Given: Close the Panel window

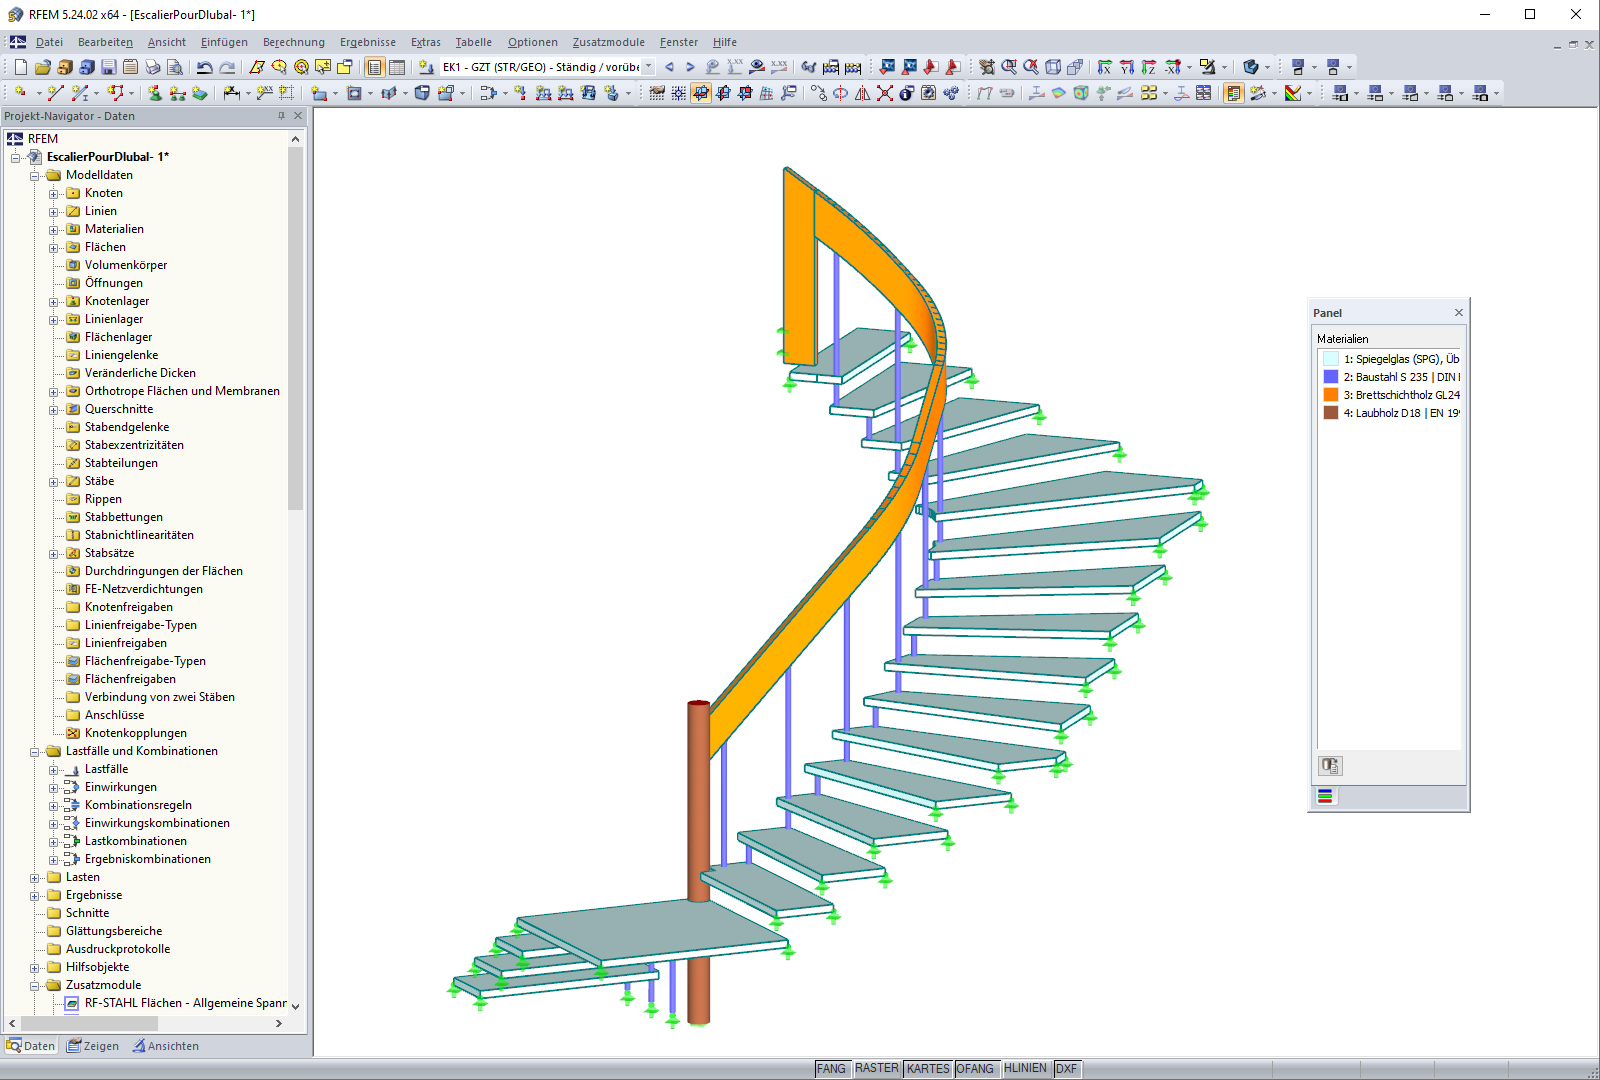Looking at the screenshot, I should 1458,312.
